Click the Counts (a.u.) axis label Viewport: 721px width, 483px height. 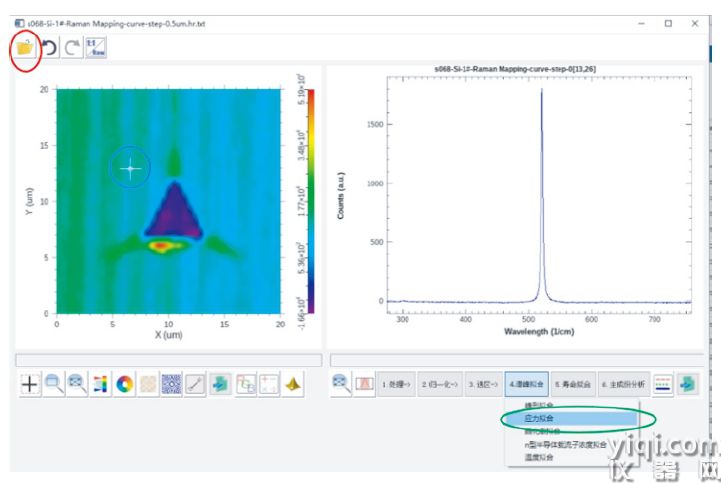pyautogui.click(x=341, y=196)
